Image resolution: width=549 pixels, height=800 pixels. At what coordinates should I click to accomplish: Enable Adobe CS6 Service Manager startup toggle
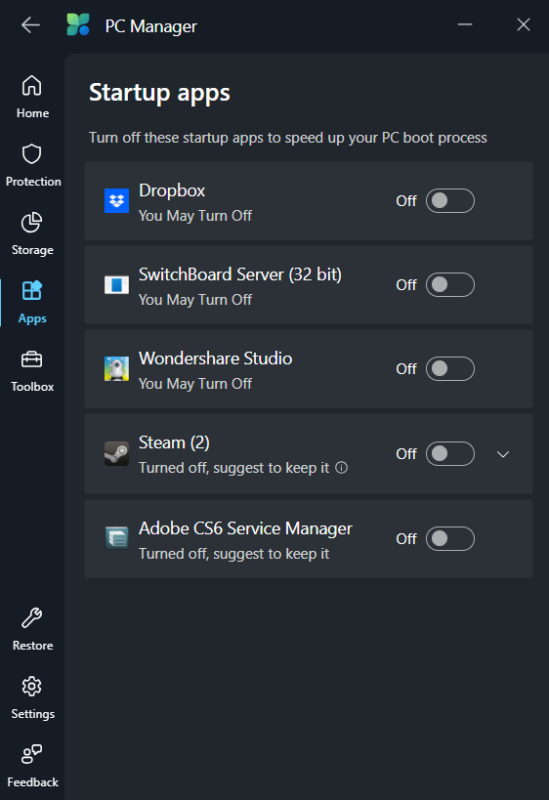(x=450, y=538)
